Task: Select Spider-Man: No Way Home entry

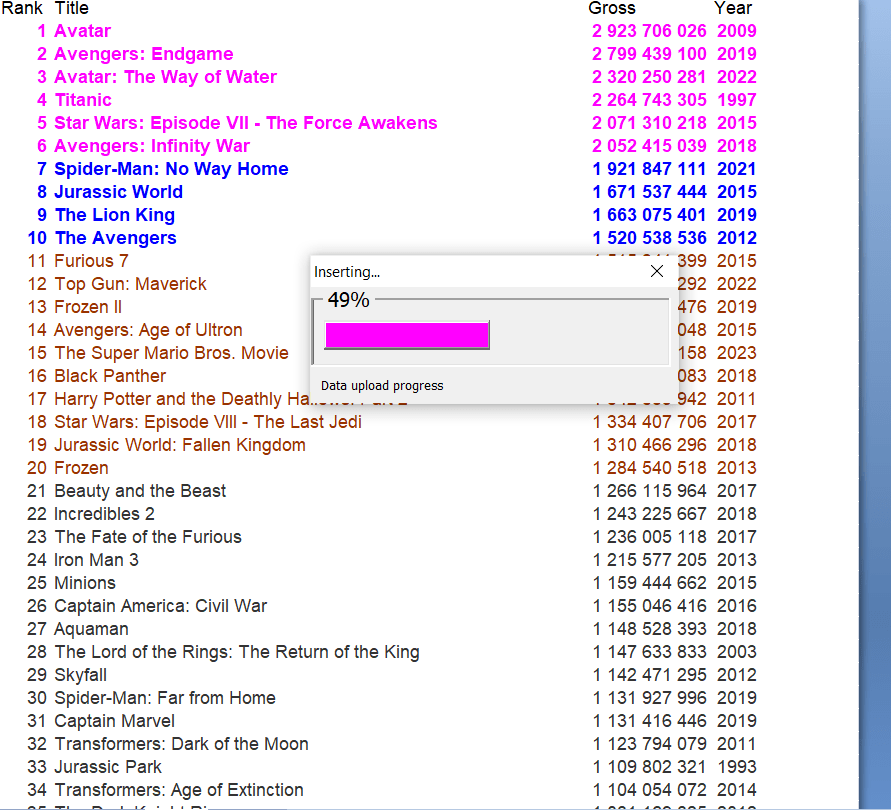Action: point(171,169)
